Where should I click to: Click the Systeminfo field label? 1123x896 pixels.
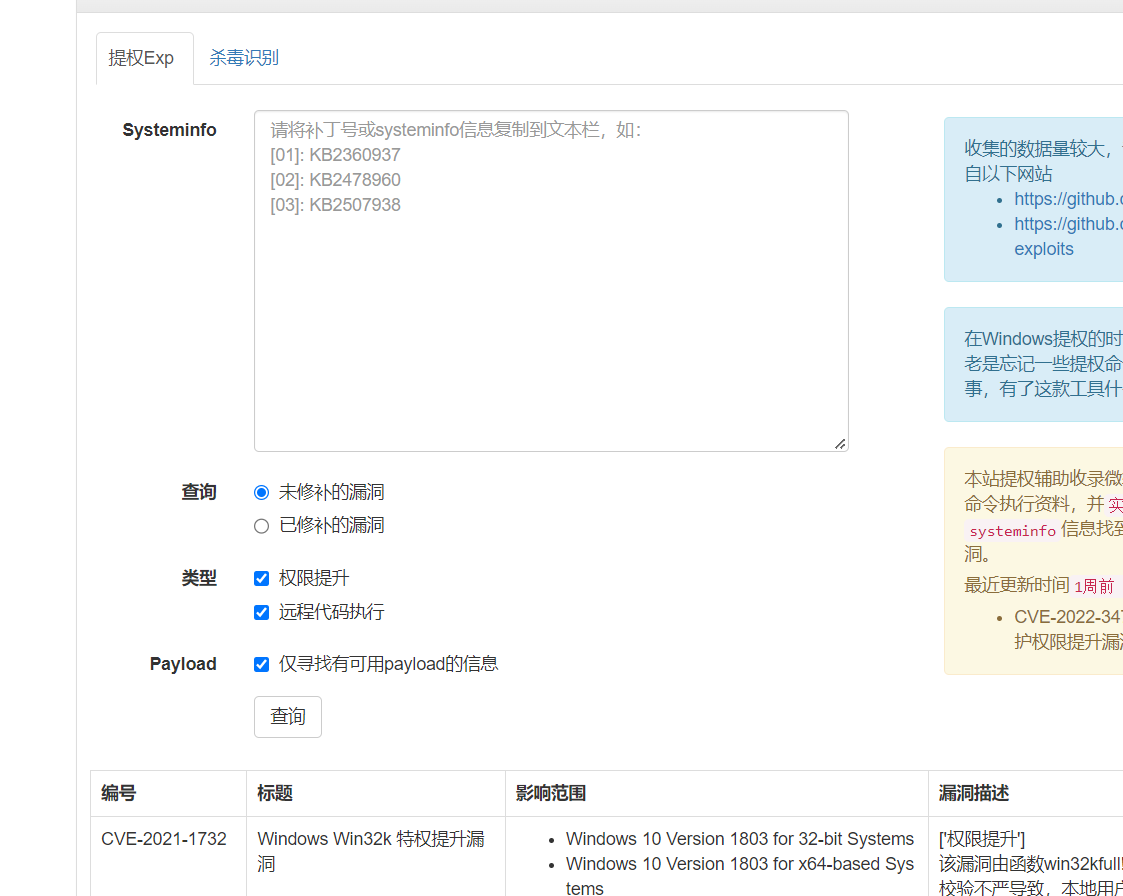(x=169, y=130)
